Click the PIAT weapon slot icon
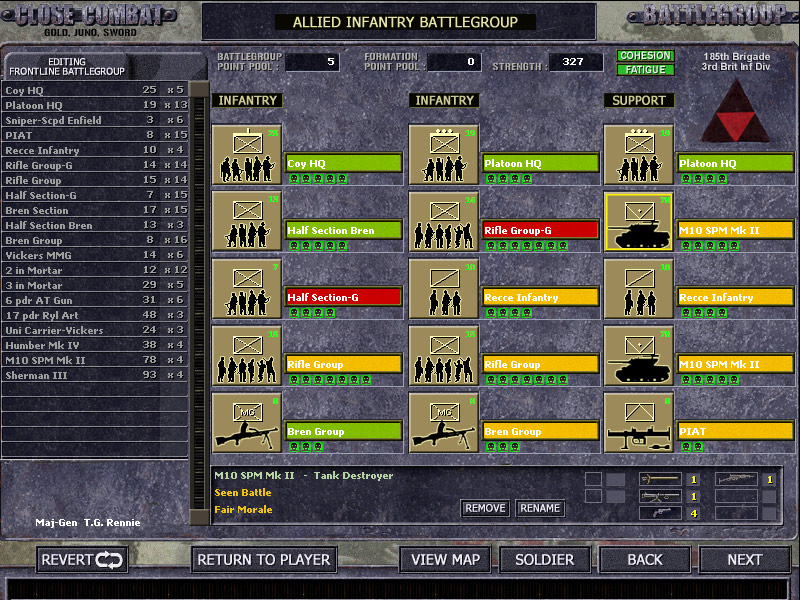The image size is (800, 600). tap(639, 422)
